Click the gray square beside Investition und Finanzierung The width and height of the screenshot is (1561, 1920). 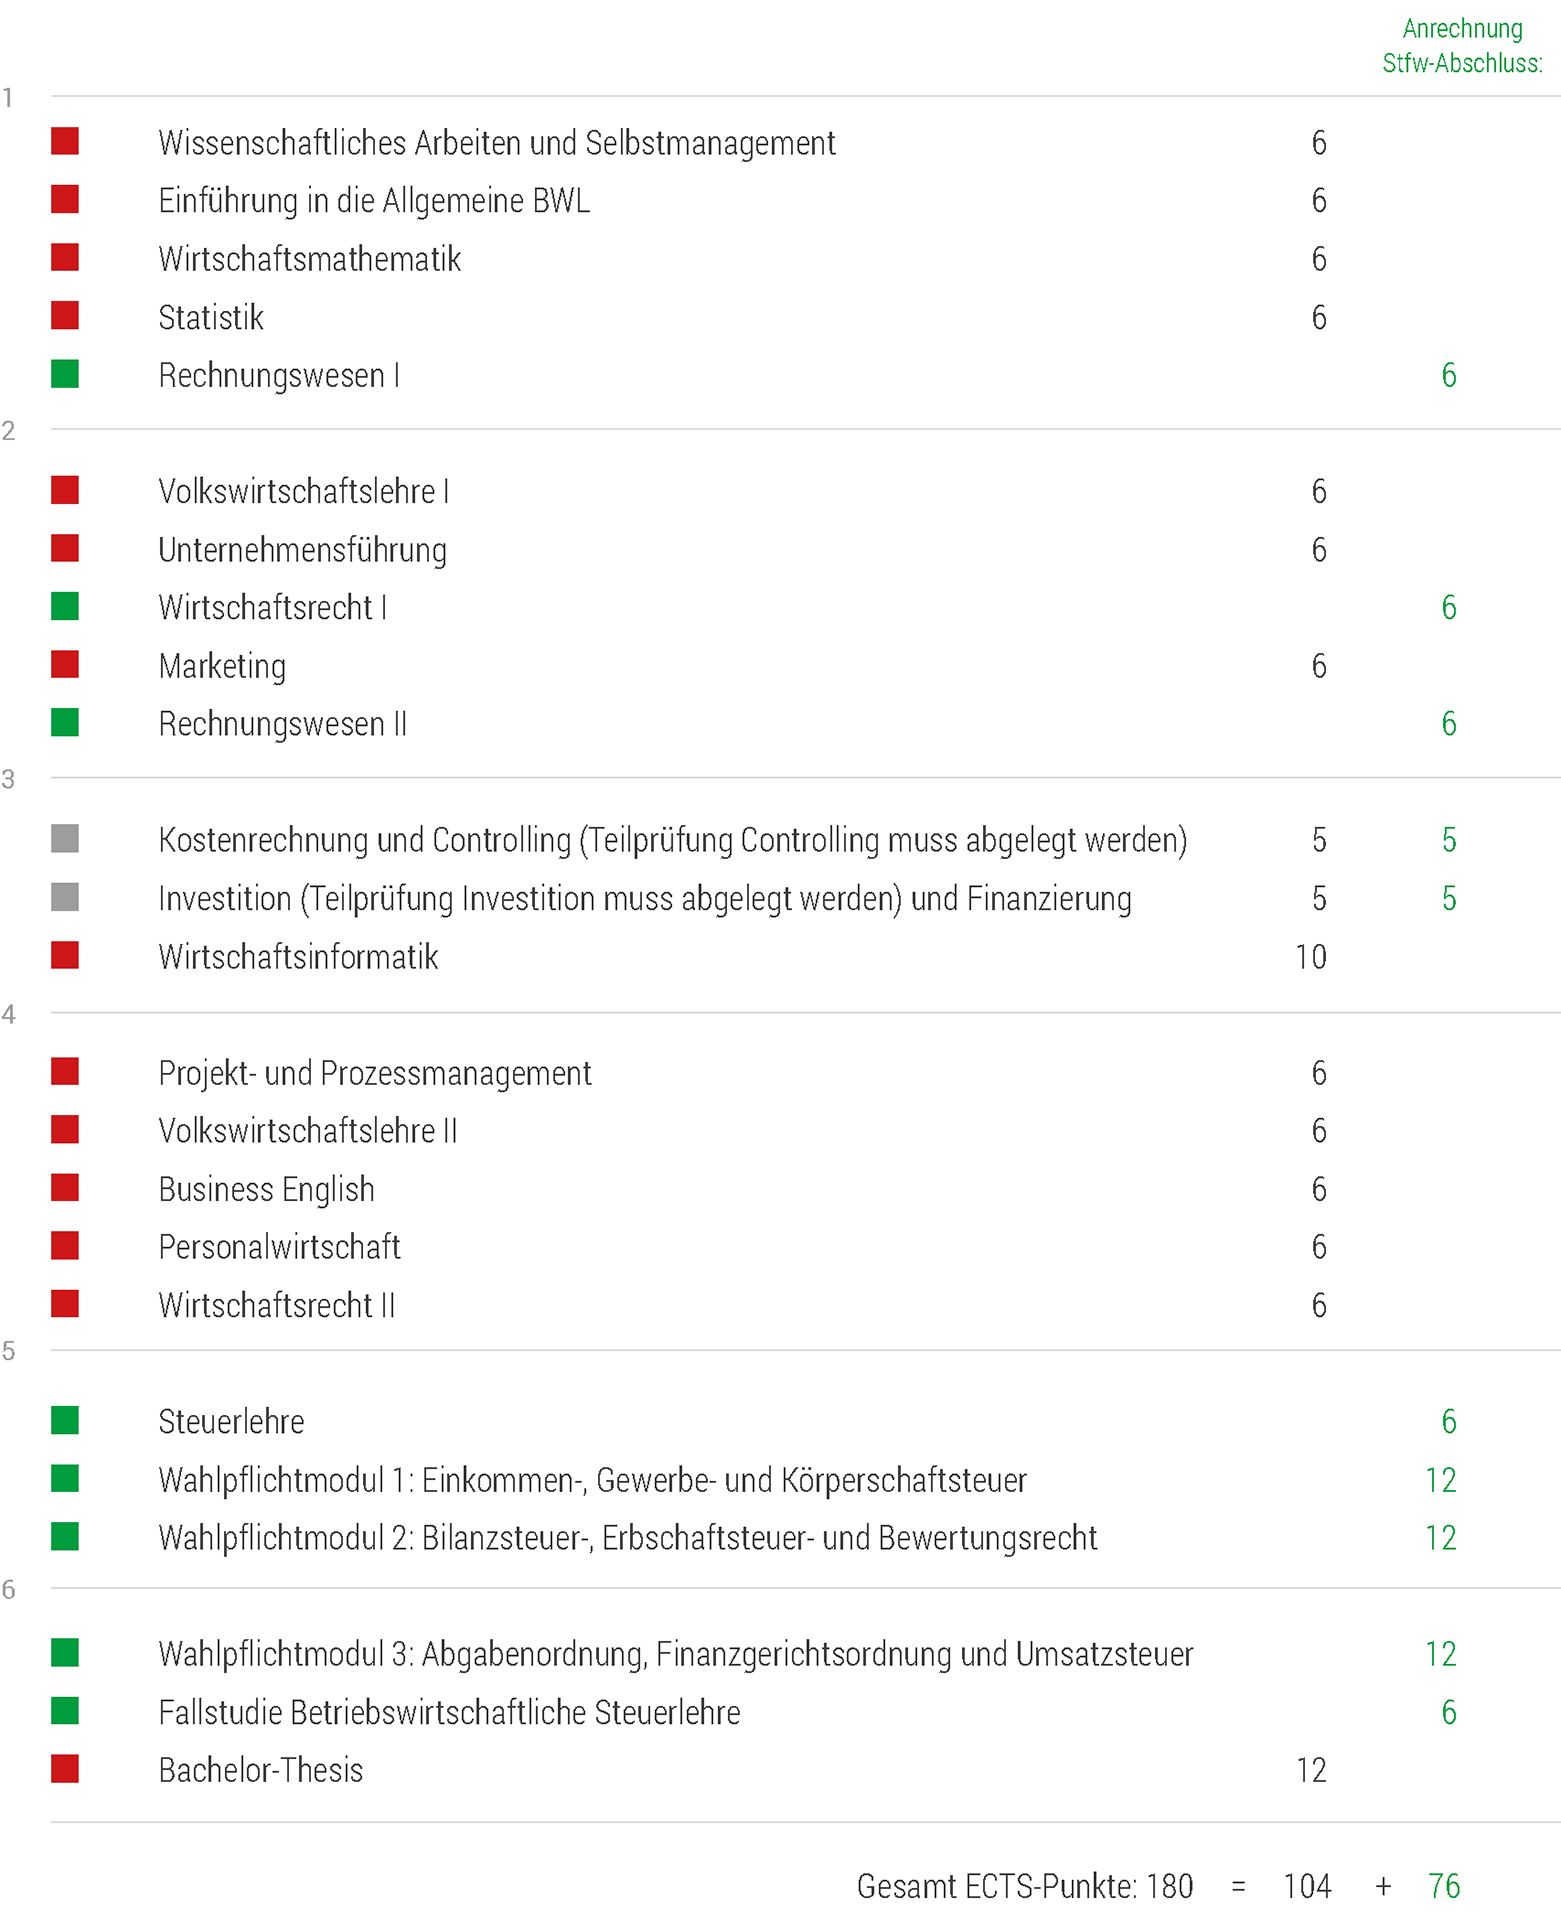(x=65, y=897)
